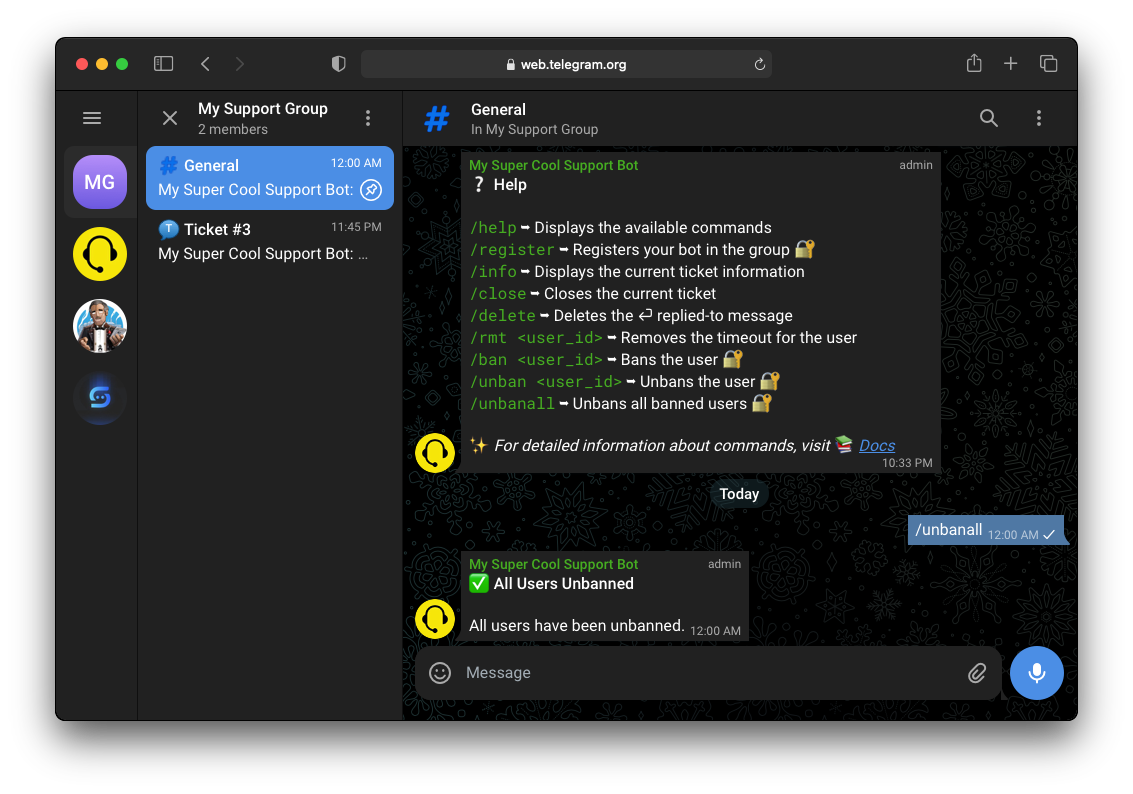
Task: Open the Ticket #3 topic
Action: click(x=270, y=241)
